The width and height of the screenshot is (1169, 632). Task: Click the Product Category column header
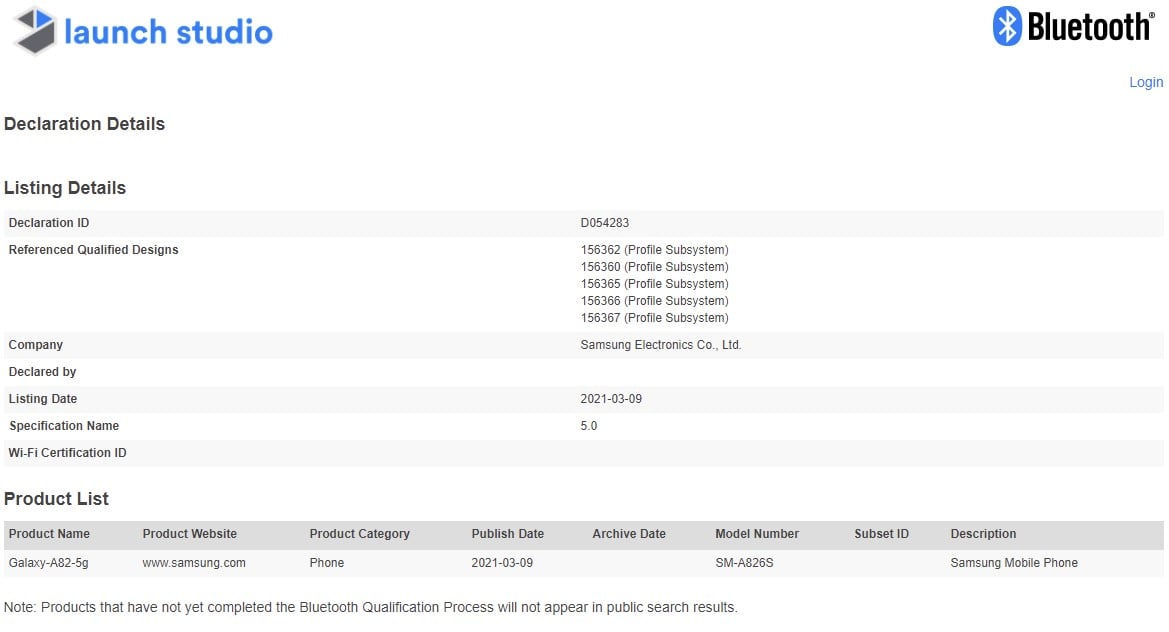point(359,534)
